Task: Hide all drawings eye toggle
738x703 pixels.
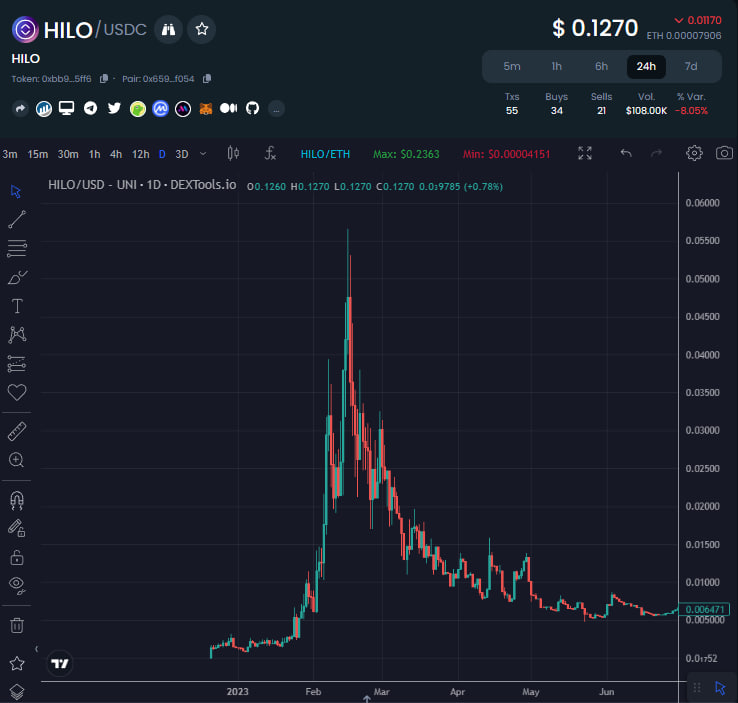Action: 17,585
